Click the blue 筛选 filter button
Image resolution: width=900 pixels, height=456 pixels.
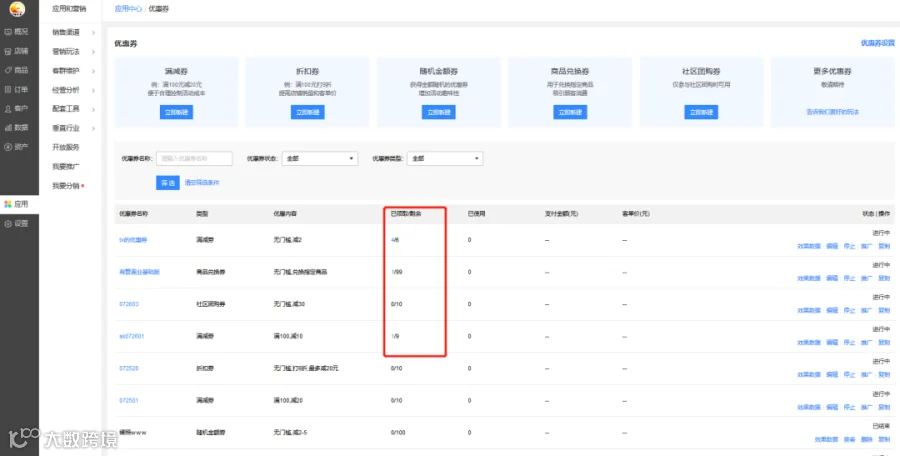pos(168,183)
